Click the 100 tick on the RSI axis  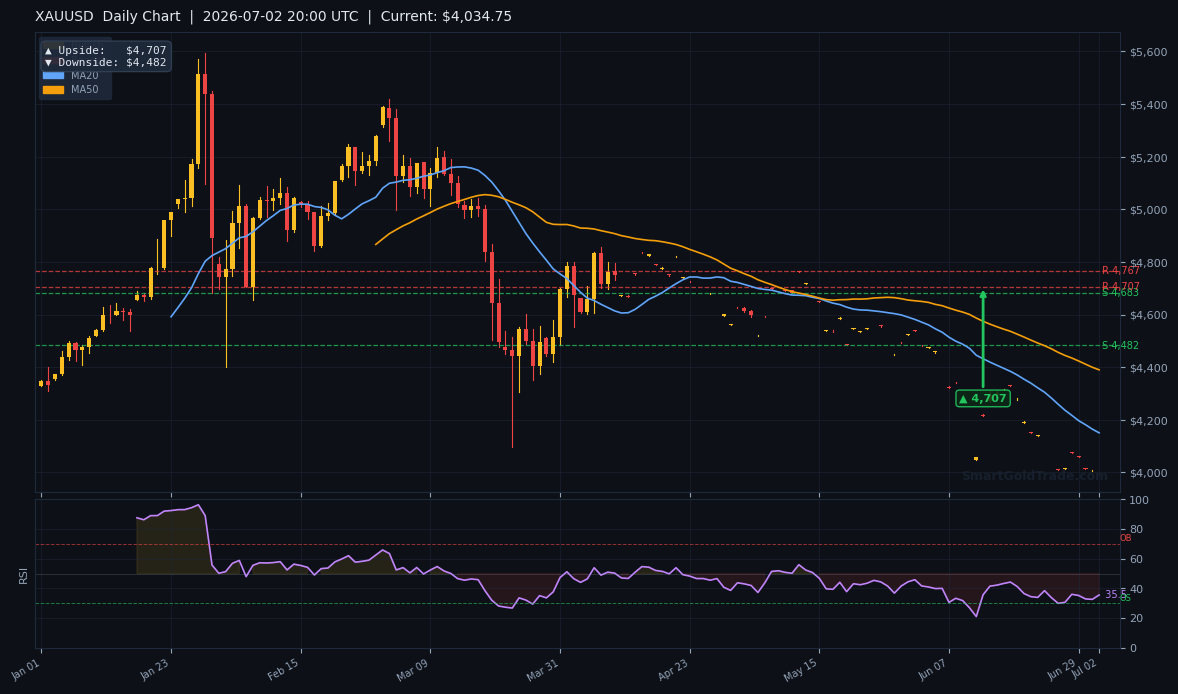1139,500
